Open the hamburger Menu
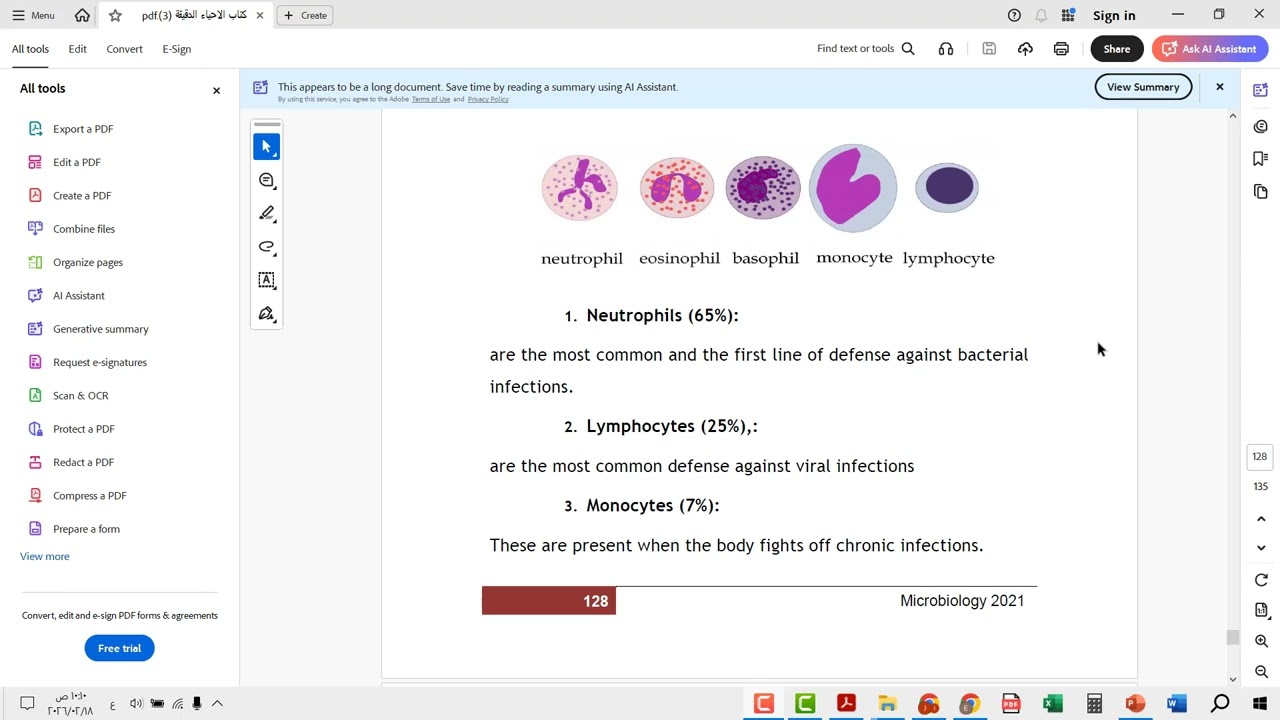1280x720 pixels. 33,15
